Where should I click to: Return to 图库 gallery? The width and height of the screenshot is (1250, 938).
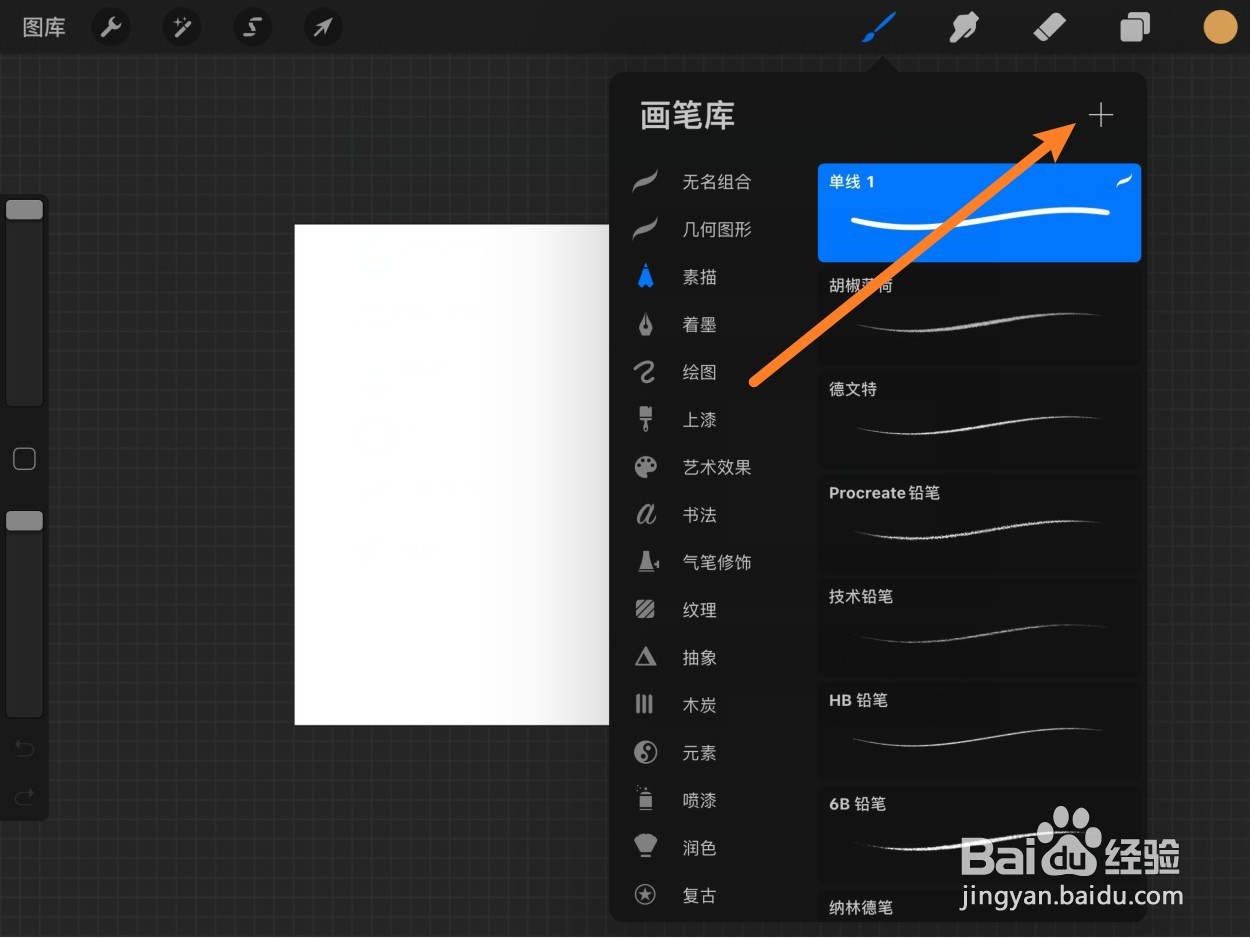pos(44,27)
